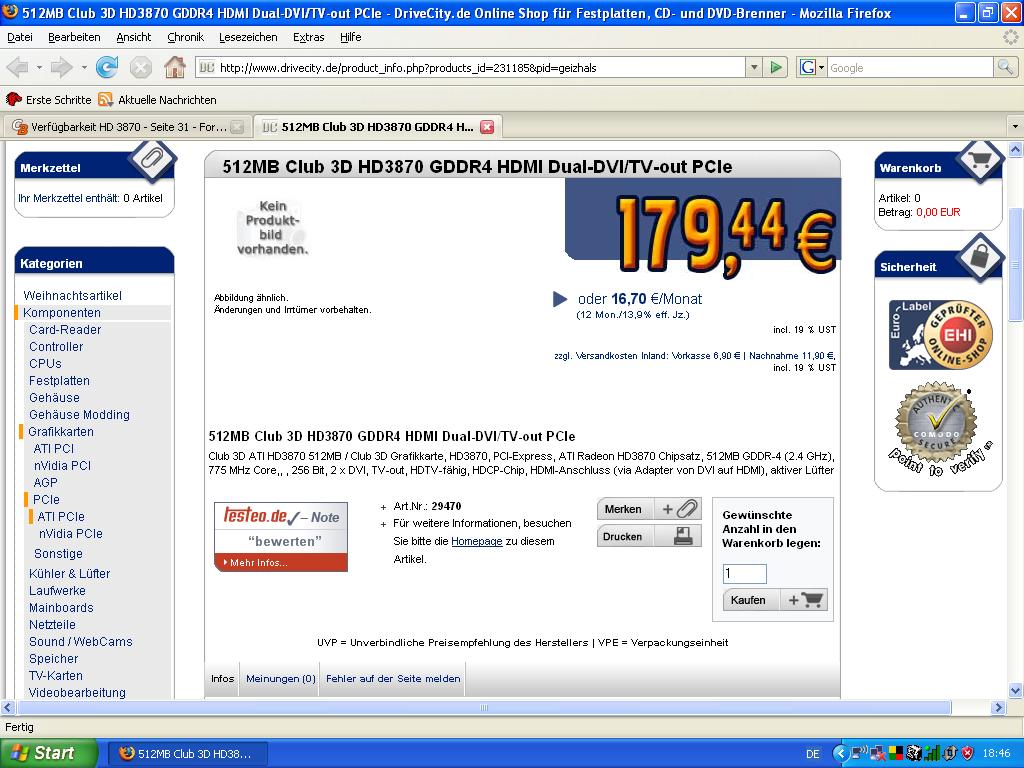Image resolution: width=1024 pixels, height=768 pixels.
Task: Open the Chronik menu
Action: [185, 37]
